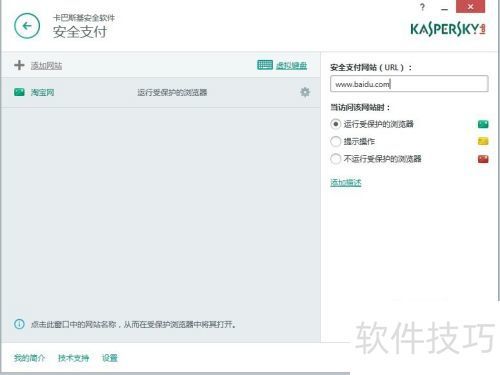
Task: Open the 添加描述 link
Action: [x=346, y=182]
